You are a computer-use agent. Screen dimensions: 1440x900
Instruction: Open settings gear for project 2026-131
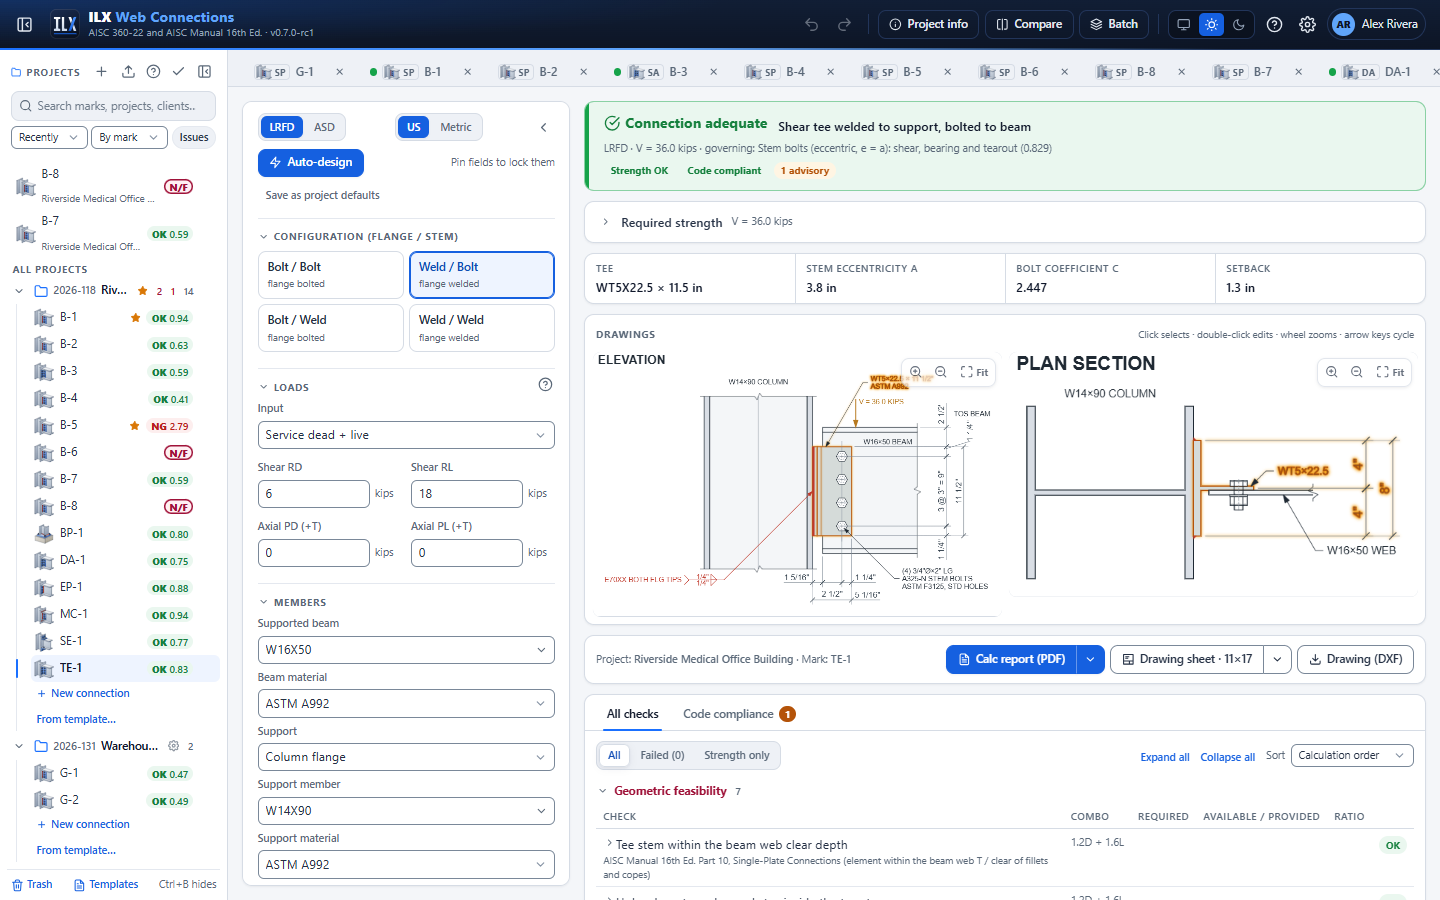click(x=173, y=746)
